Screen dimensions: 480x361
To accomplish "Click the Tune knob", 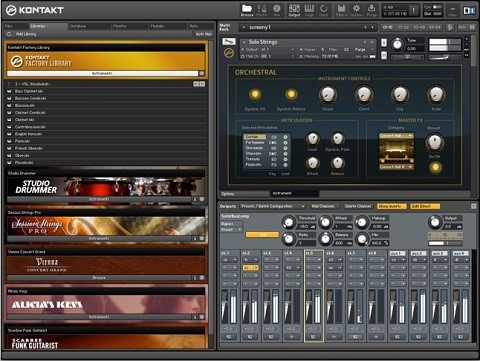I will 397,44.
